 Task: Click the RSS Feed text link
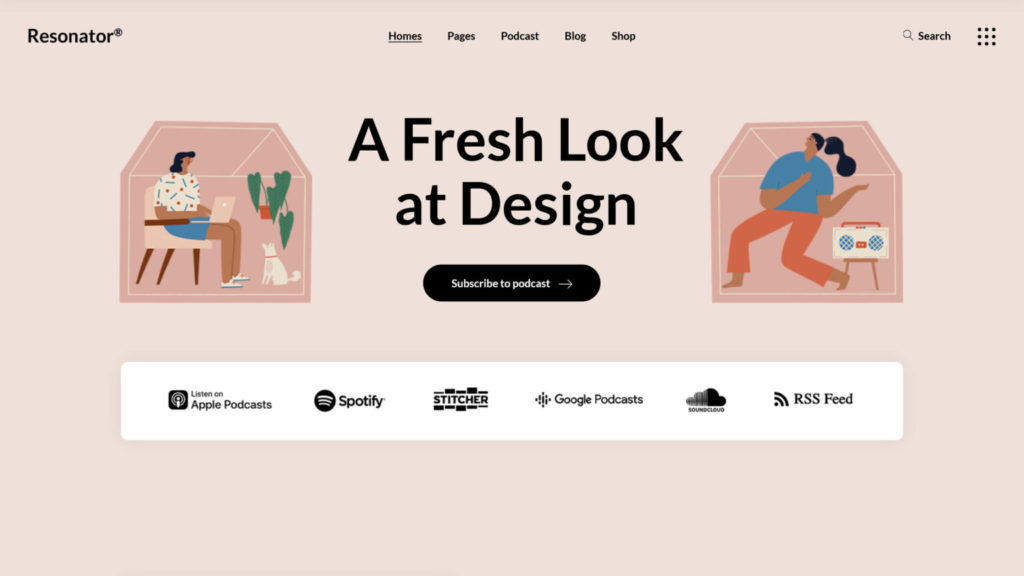point(823,399)
